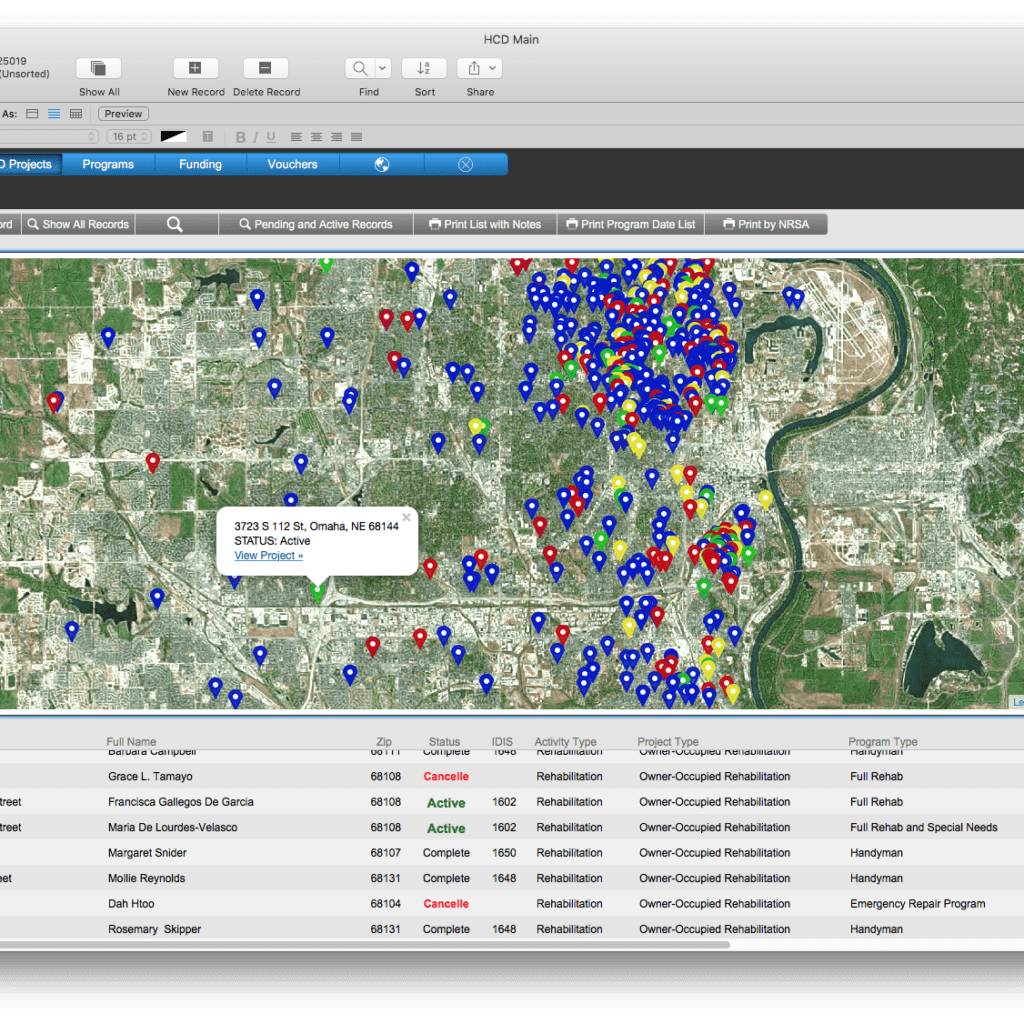The height and width of the screenshot is (1024, 1024).
Task: Open the font size dropdown showing 16 pt
Action: tap(128, 136)
